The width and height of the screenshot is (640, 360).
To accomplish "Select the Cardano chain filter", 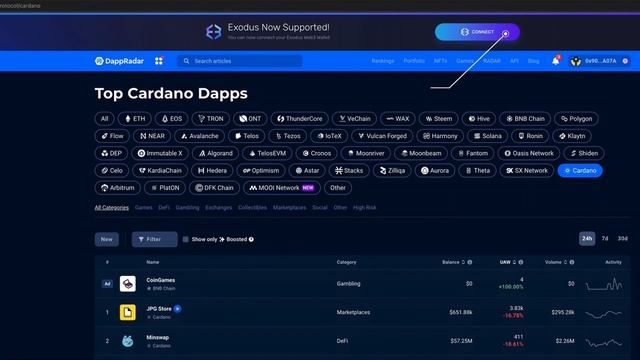I will (580, 171).
